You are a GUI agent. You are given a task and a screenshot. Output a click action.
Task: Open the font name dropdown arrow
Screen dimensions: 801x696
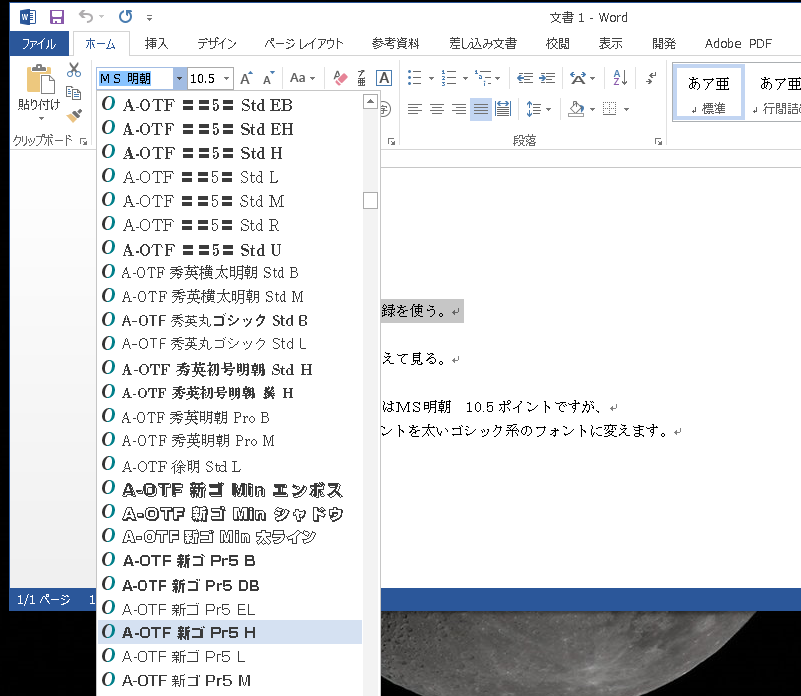179,79
